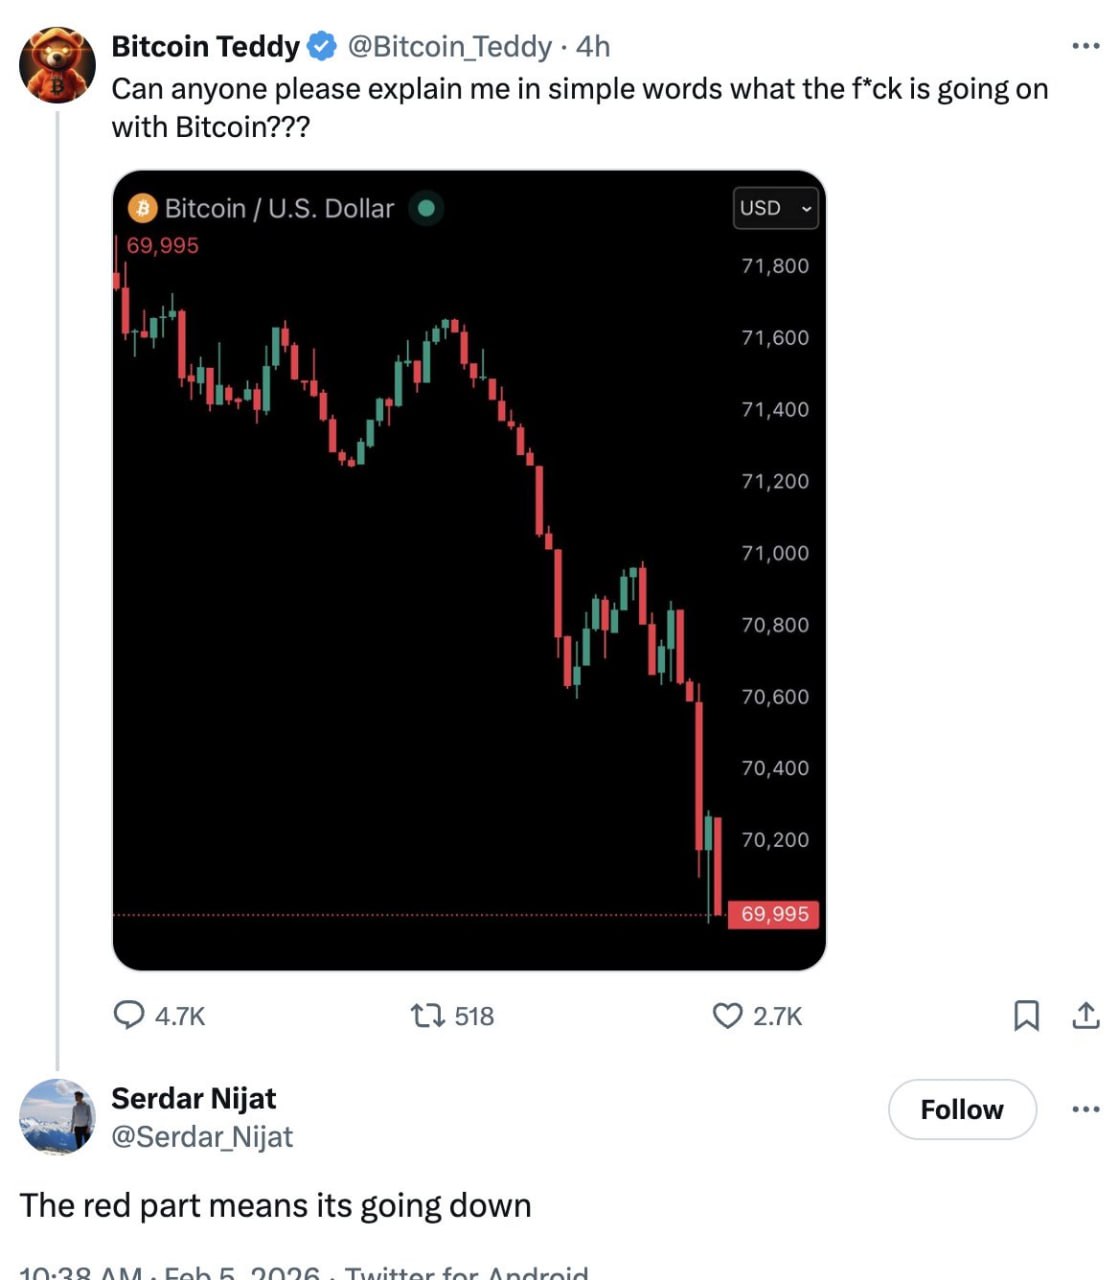Open the @Bitcoin_Teddy handle link

click(x=449, y=46)
